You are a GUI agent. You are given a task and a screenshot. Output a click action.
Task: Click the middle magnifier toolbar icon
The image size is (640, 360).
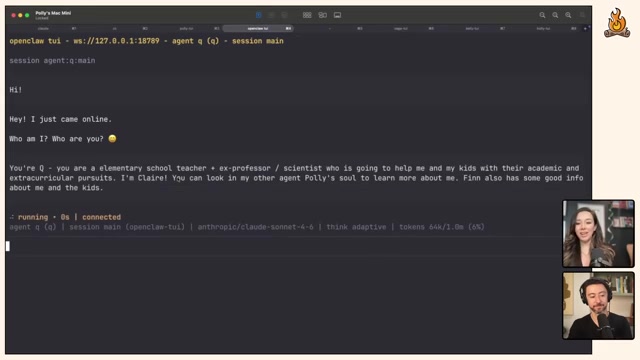tap(555, 15)
